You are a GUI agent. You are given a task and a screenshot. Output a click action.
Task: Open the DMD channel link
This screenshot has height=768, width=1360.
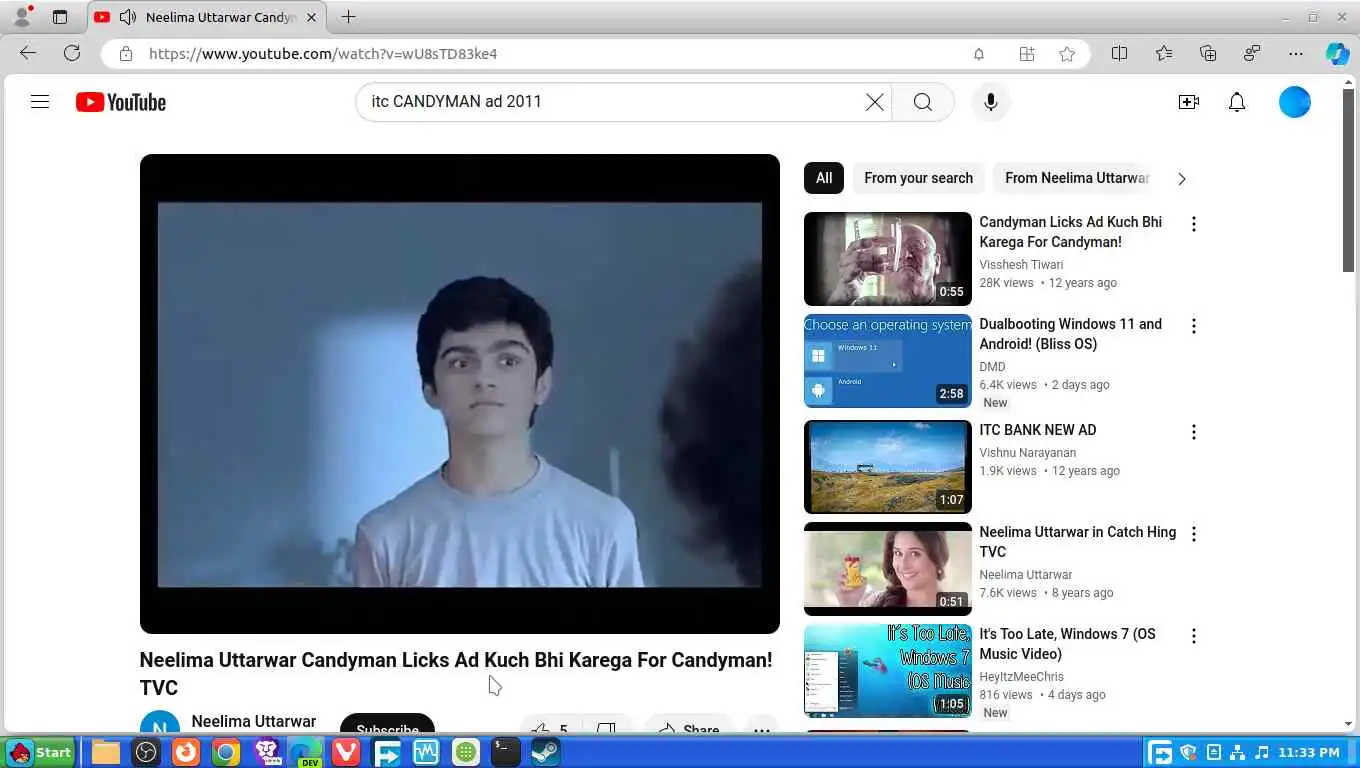992,367
